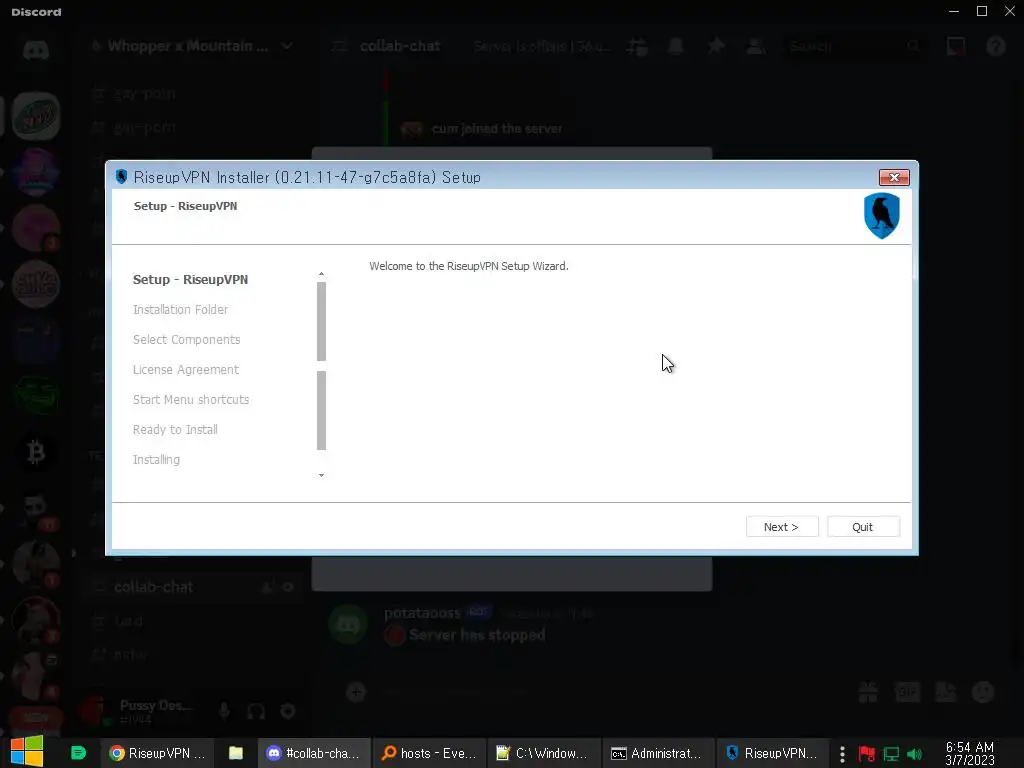Open the Windows Start menu
Viewport: 1024px width, 768px height.
pos(27,751)
